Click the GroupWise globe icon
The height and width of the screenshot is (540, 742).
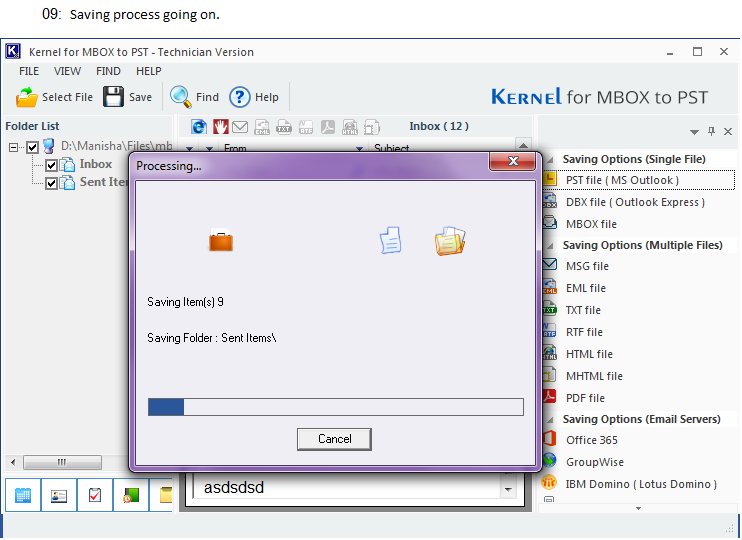[549, 460]
